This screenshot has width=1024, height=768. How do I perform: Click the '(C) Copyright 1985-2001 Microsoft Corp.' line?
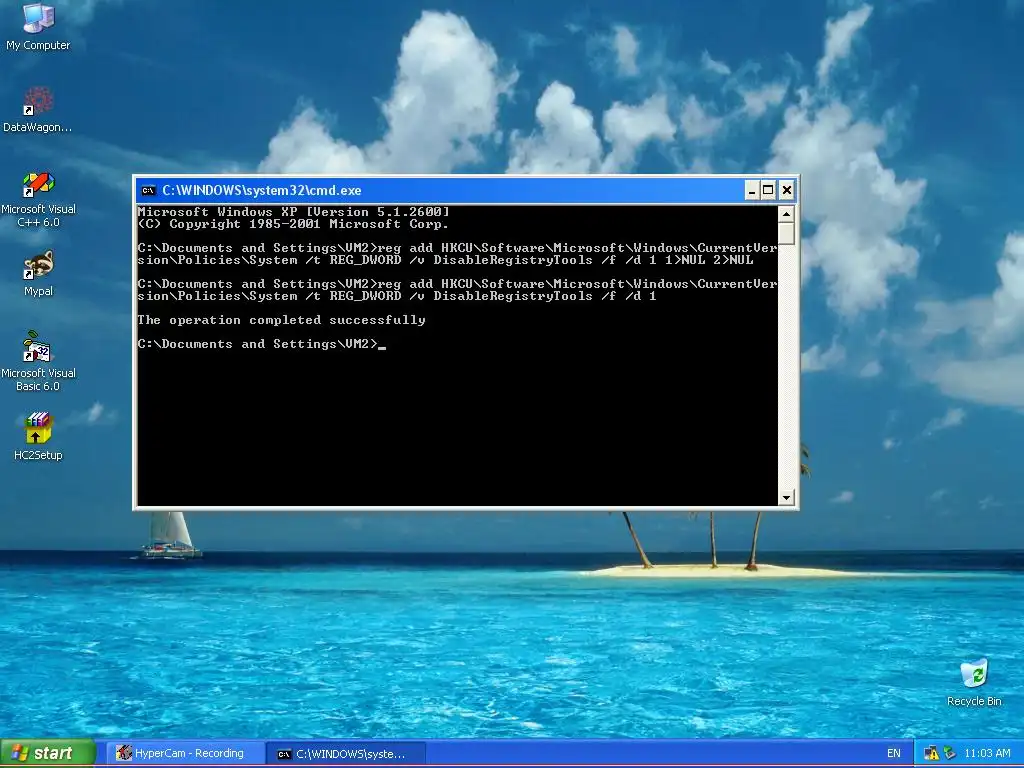tap(293, 224)
